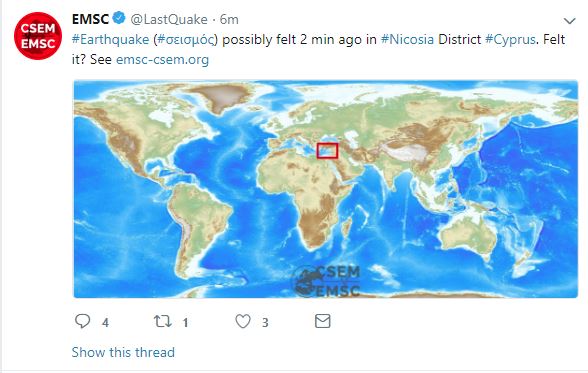Screen dimensions: 588x373
Task: Click the reply count number 4
Action: 106,322
